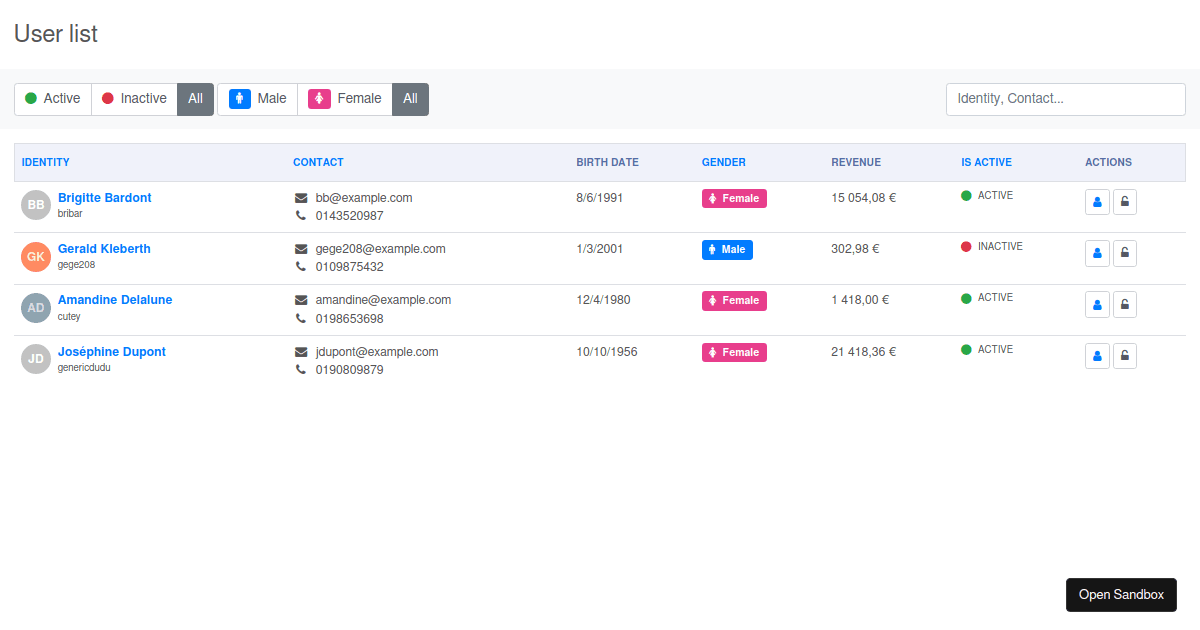This screenshot has height=630, width=1200.
Task: Click the phone icon on Gerald Kleberth's row
Action: [299, 266]
